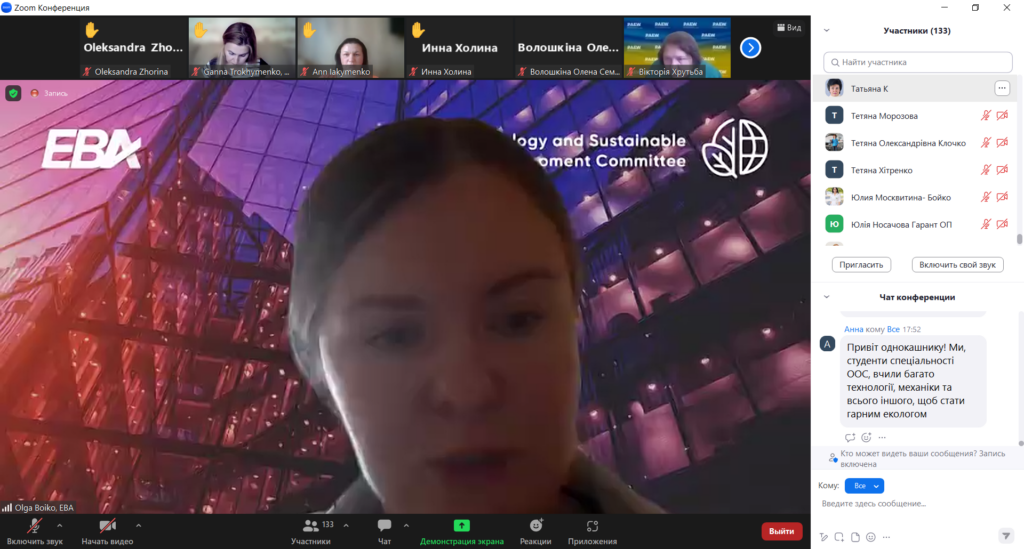This screenshot has width=1024, height=549.
Task: Go to next page of video thumbnails
Action: pyautogui.click(x=750, y=48)
